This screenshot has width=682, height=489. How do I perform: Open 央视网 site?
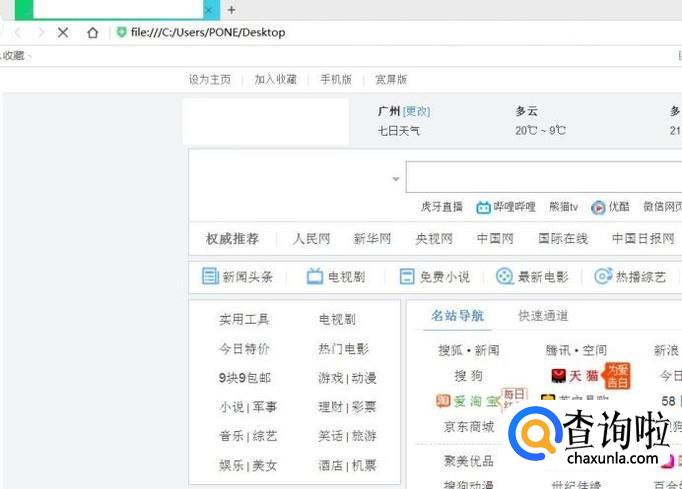point(434,239)
